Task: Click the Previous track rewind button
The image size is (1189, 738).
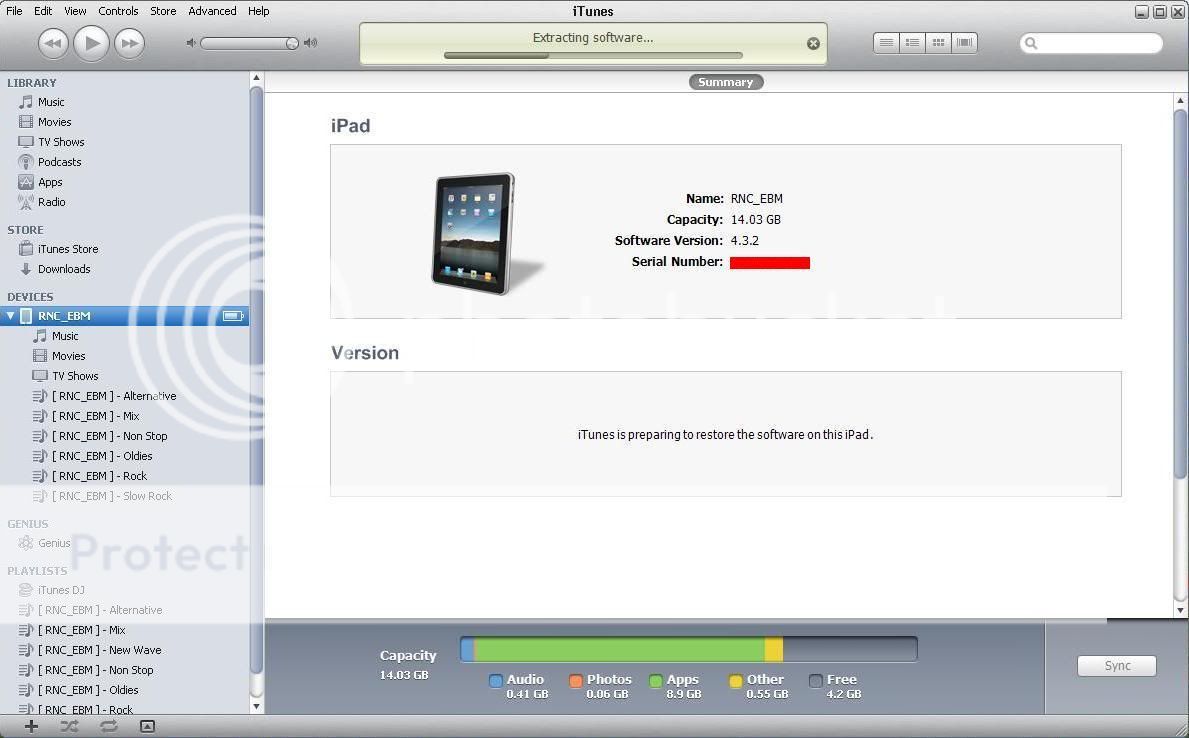Action: 53,43
